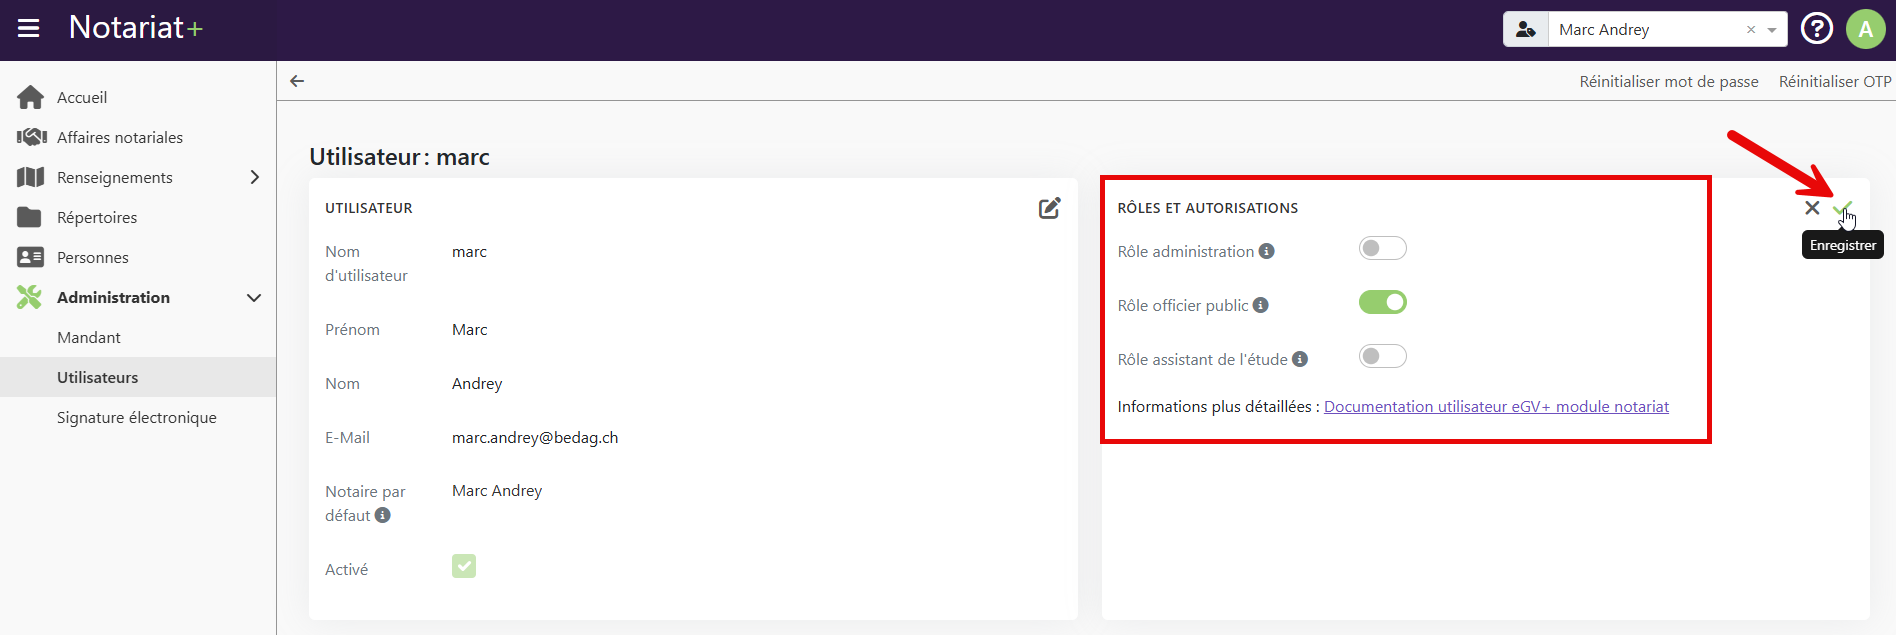Toggle the Activé checkbox
The width and height of the screenshot is (1896, 635).
point(464,566)
